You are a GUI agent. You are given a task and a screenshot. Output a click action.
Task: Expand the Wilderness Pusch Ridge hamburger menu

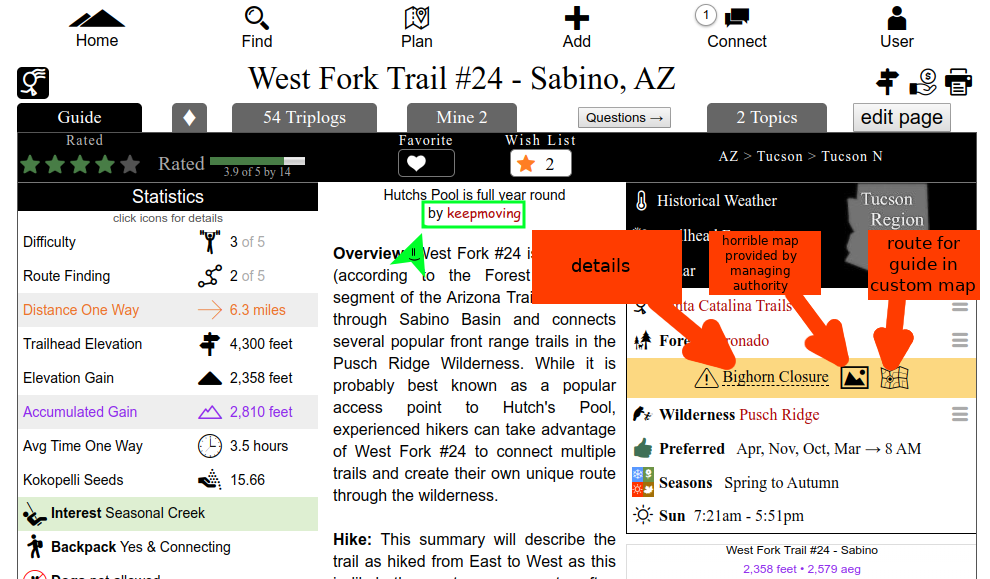tap(960, 414)
